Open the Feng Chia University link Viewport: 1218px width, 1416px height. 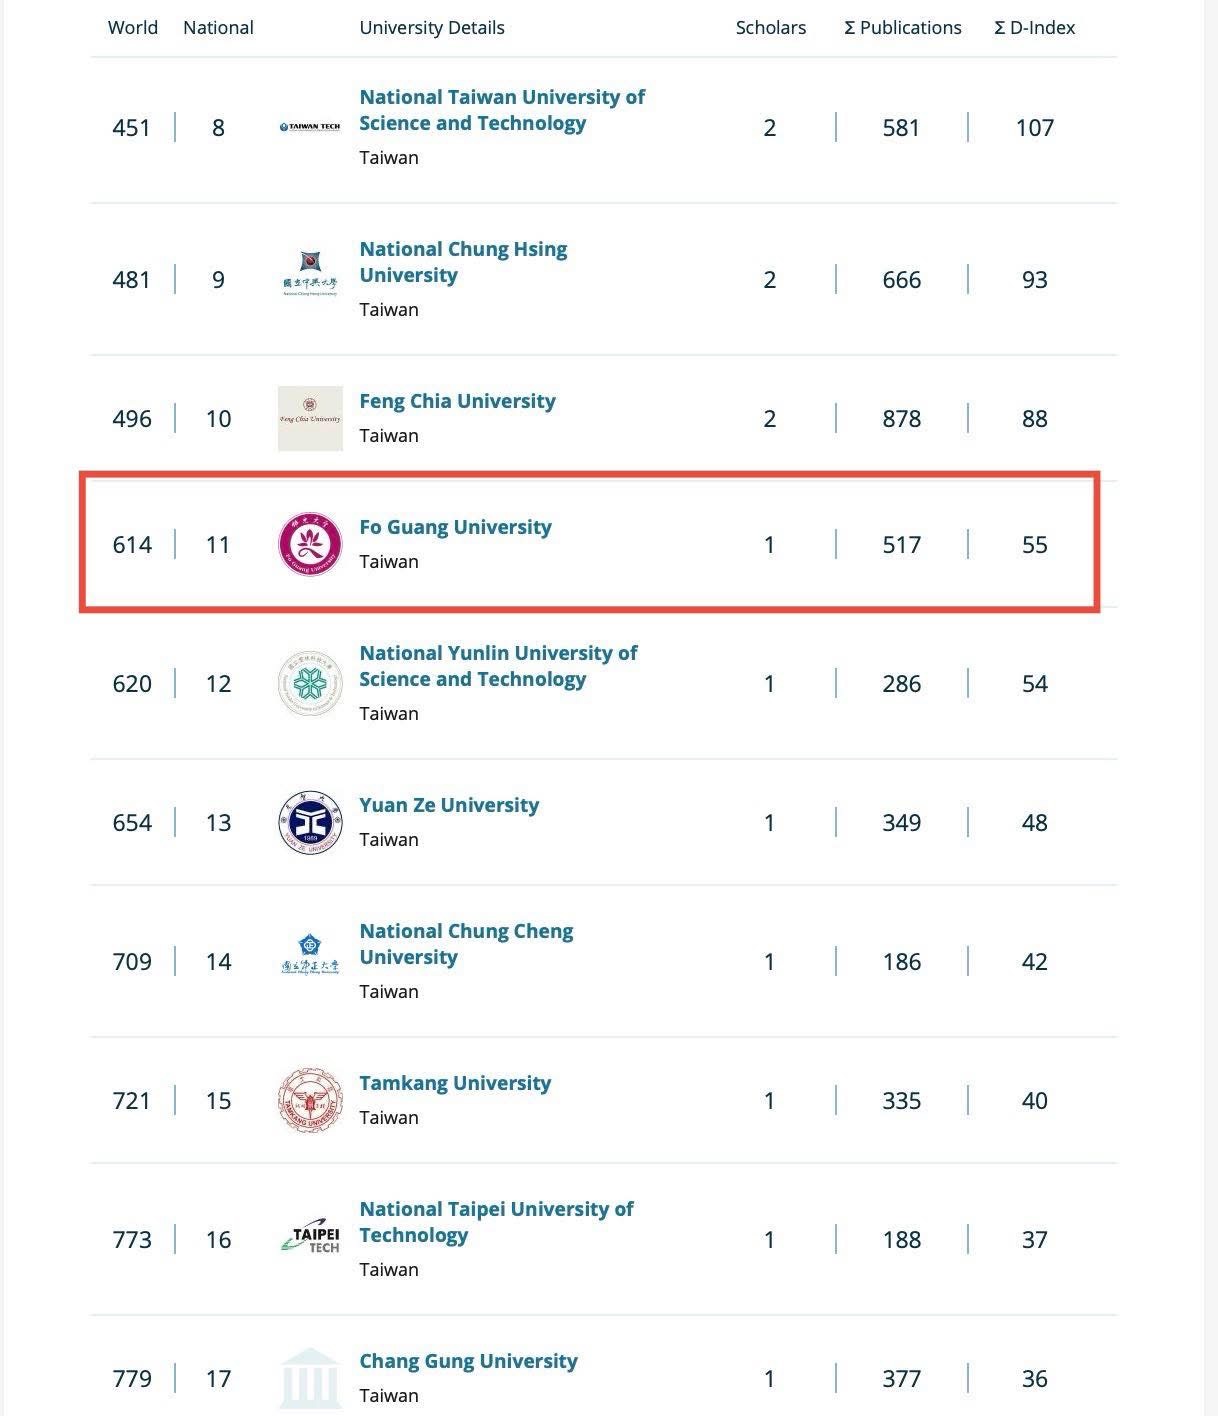click(457, 401)
